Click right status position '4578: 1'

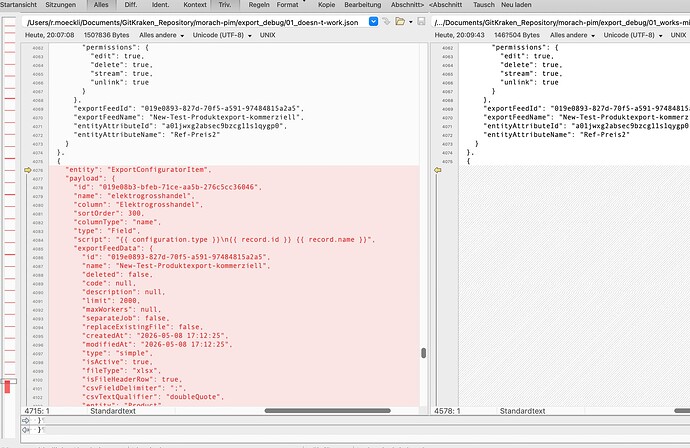pyautogui.click(x=447, y=411)
